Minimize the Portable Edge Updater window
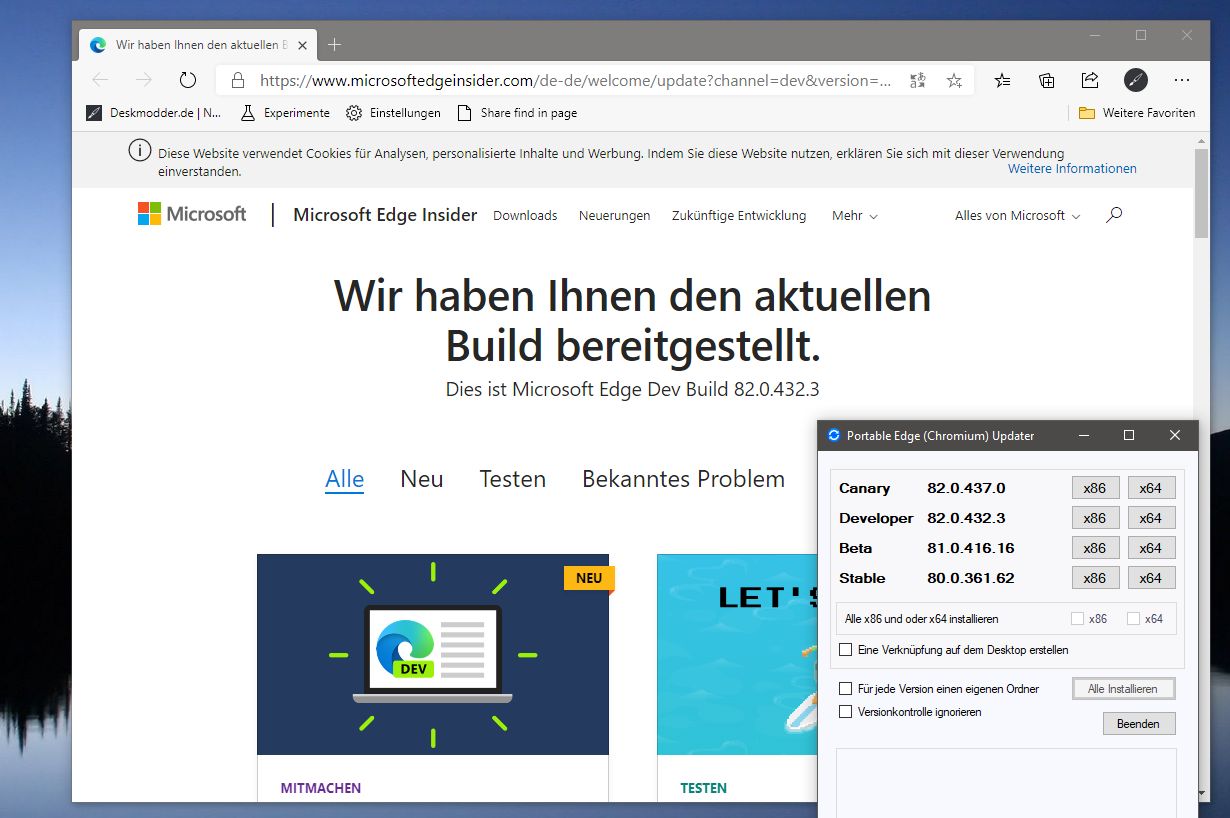Viewport: 1230px width, 818px height. point(1083,435)
